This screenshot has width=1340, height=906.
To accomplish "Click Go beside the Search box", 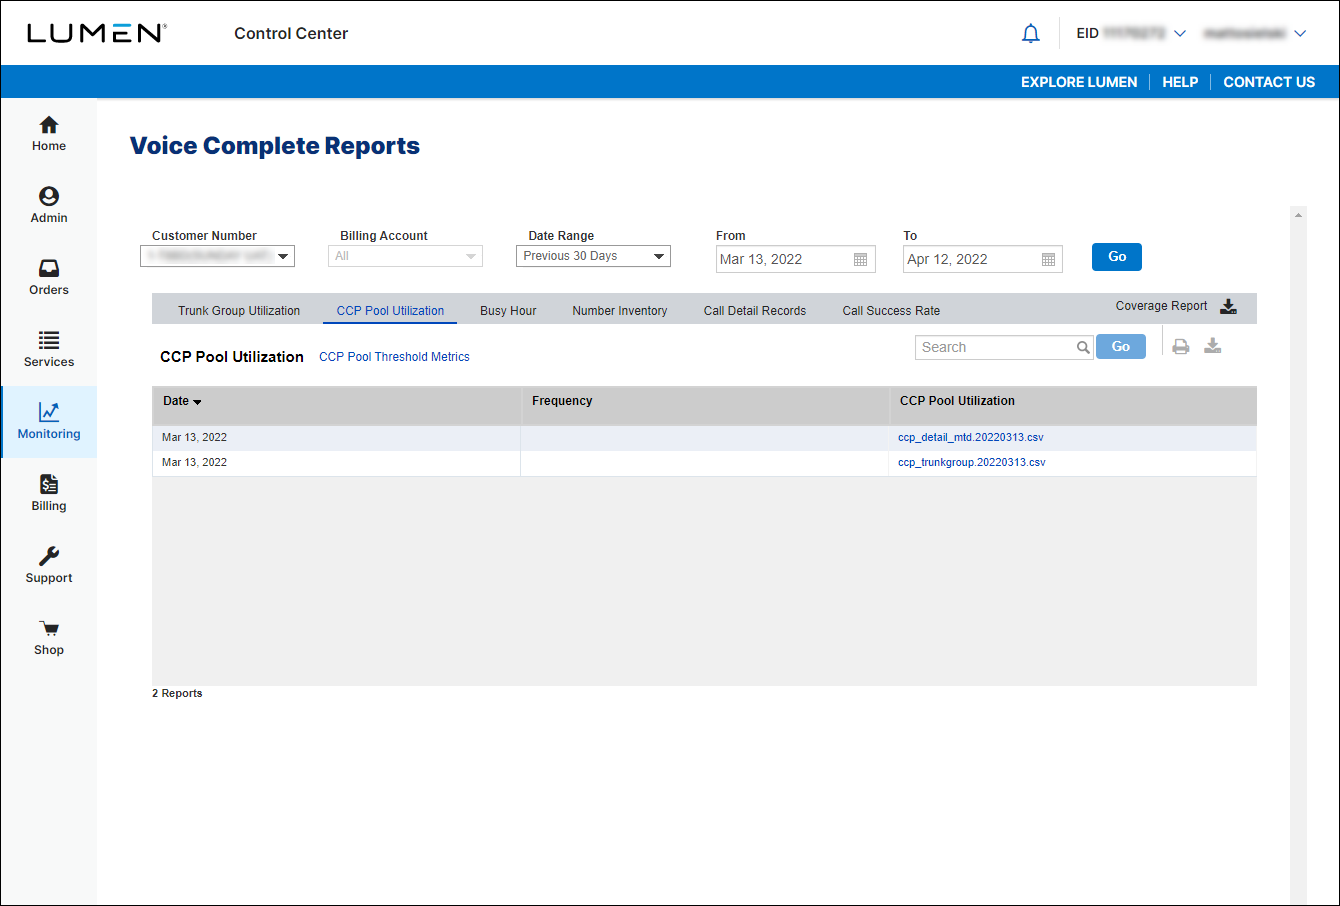I will click(x=1121, y=347).
